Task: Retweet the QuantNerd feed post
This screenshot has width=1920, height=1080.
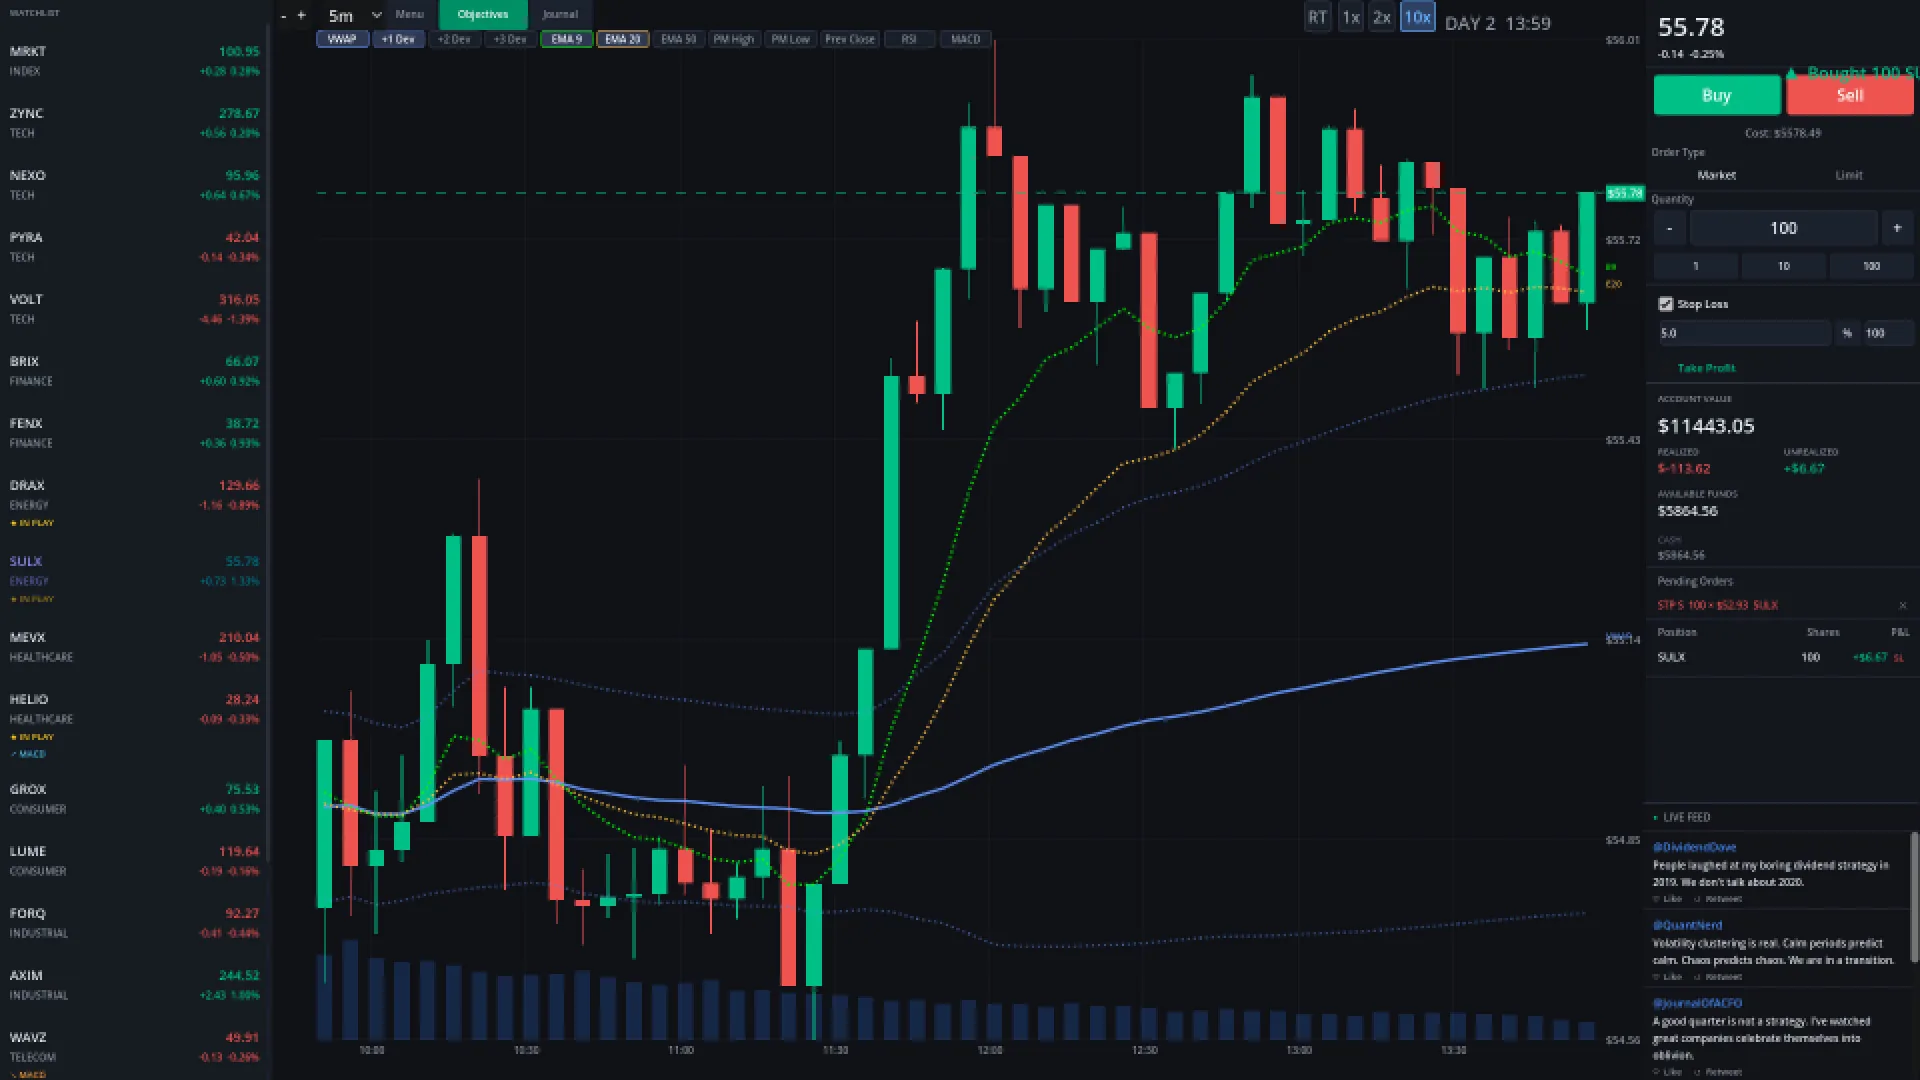Action: (1720, 977)
